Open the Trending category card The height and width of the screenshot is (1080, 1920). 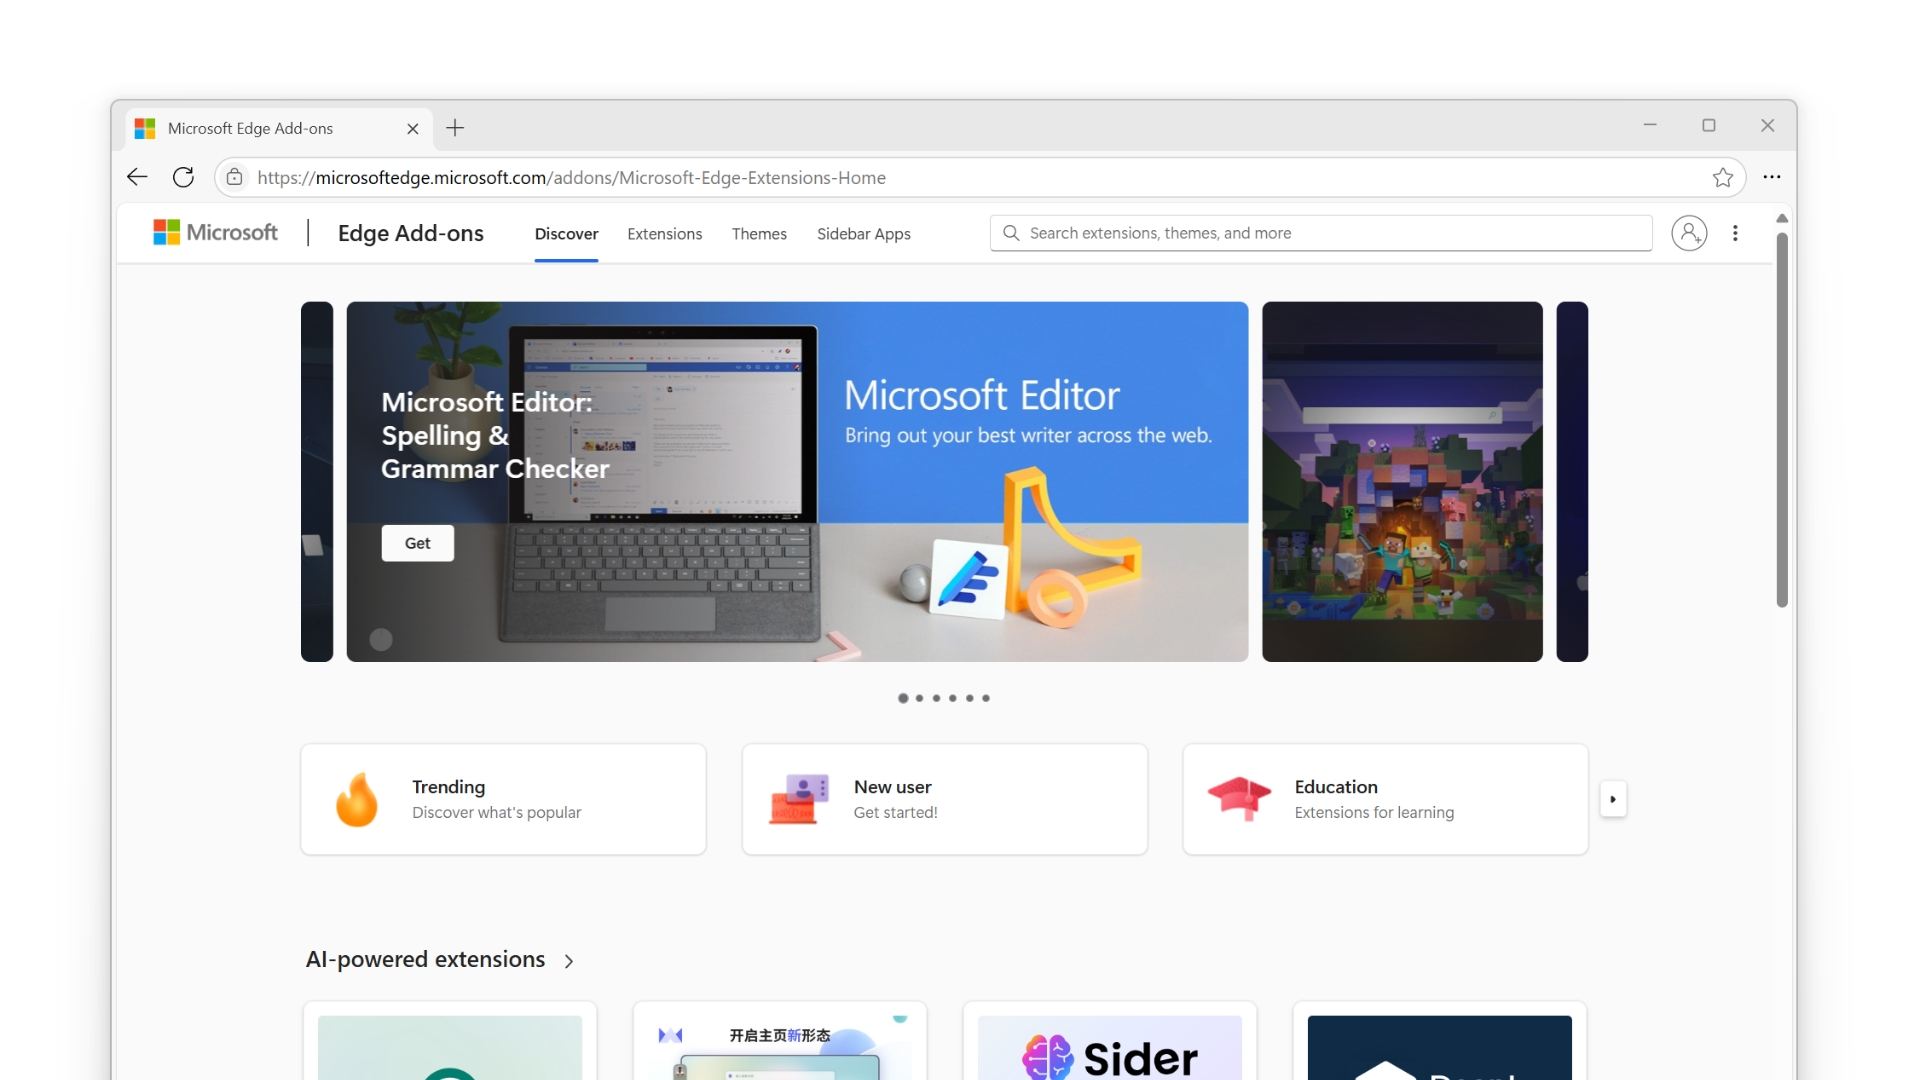pos(503,799)
